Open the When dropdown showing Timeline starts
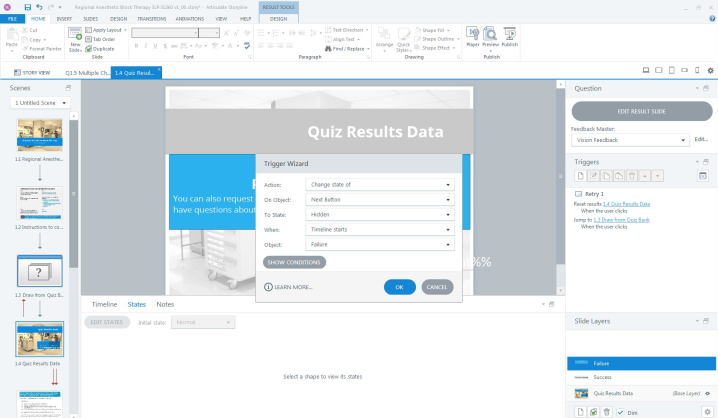This screenshot has height=418, width=718. [x=380, y=229]
